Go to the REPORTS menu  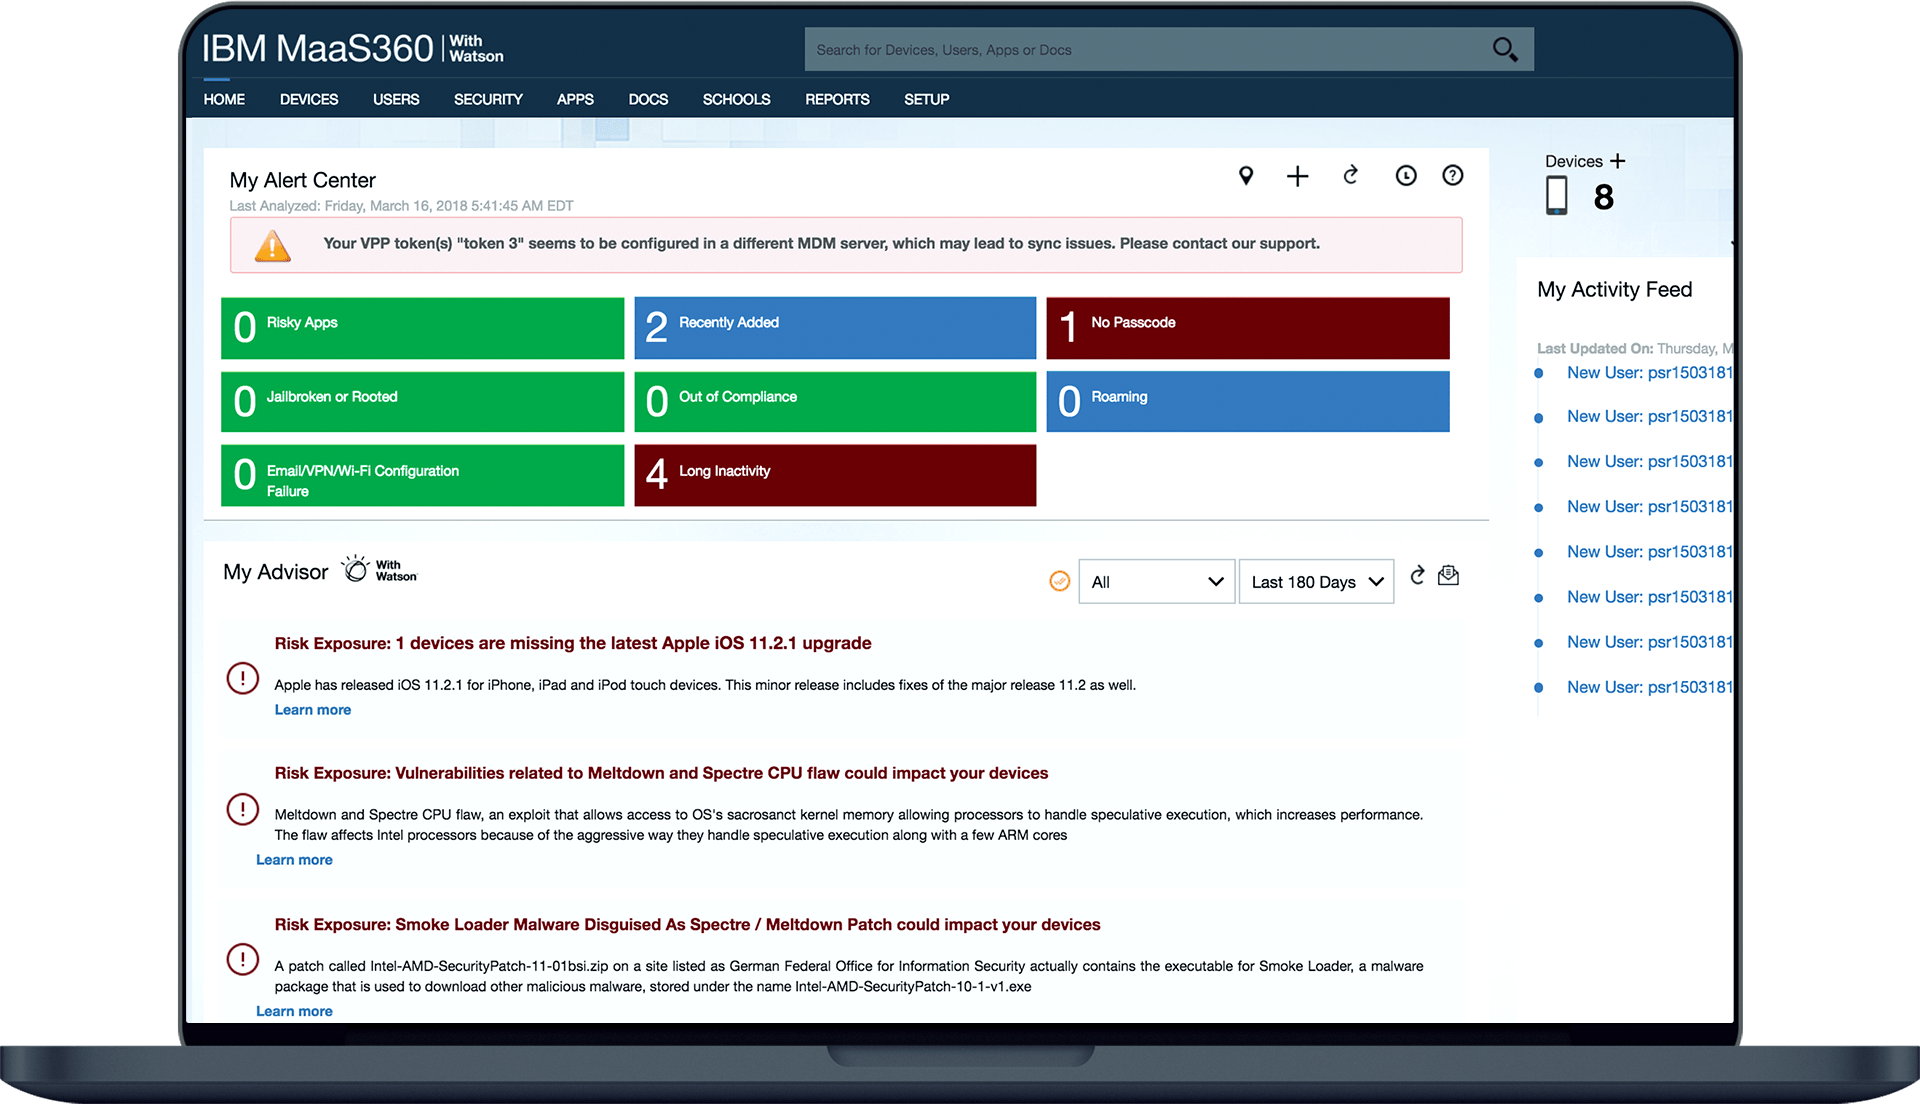[837, 99]
